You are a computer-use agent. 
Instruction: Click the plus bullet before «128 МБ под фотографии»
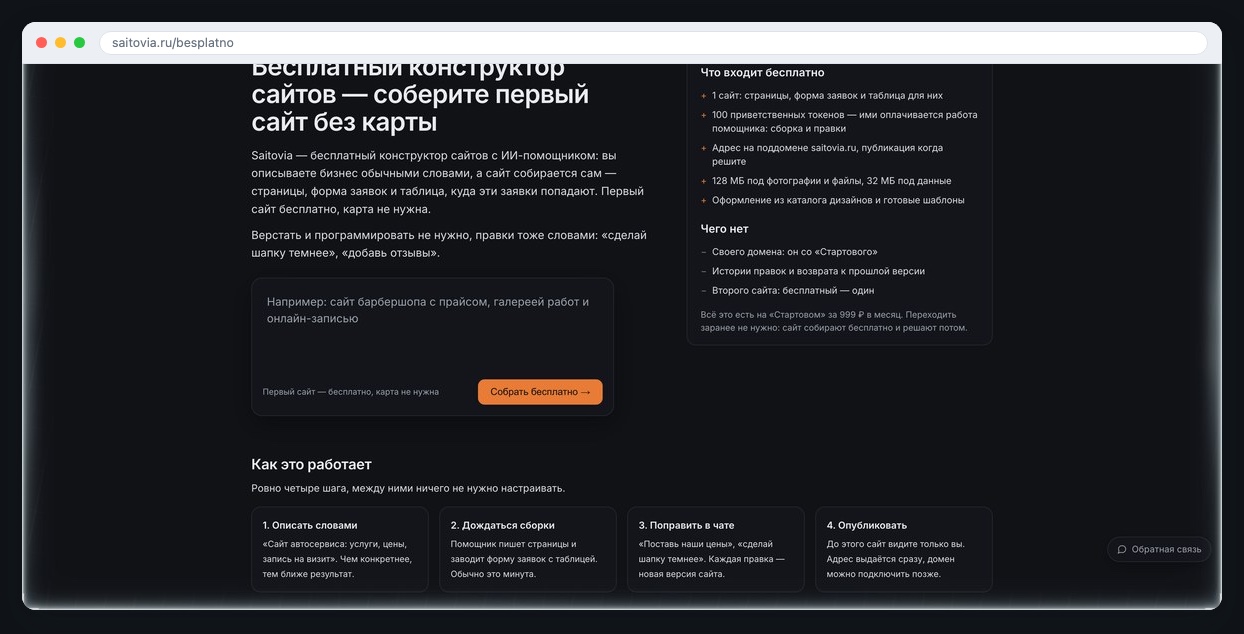[703, 181]
